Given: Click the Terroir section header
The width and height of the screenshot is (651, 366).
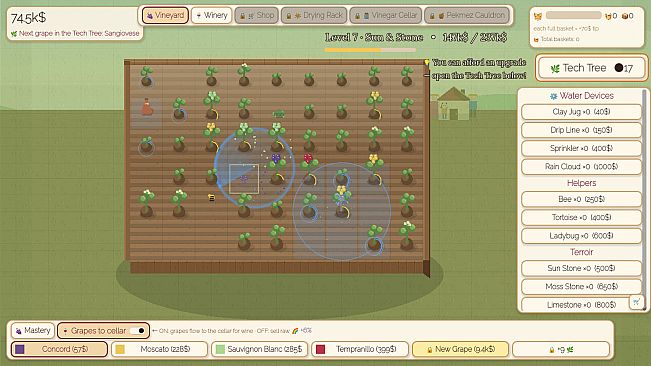Looking at the screenshot, I should click(581, 252).
